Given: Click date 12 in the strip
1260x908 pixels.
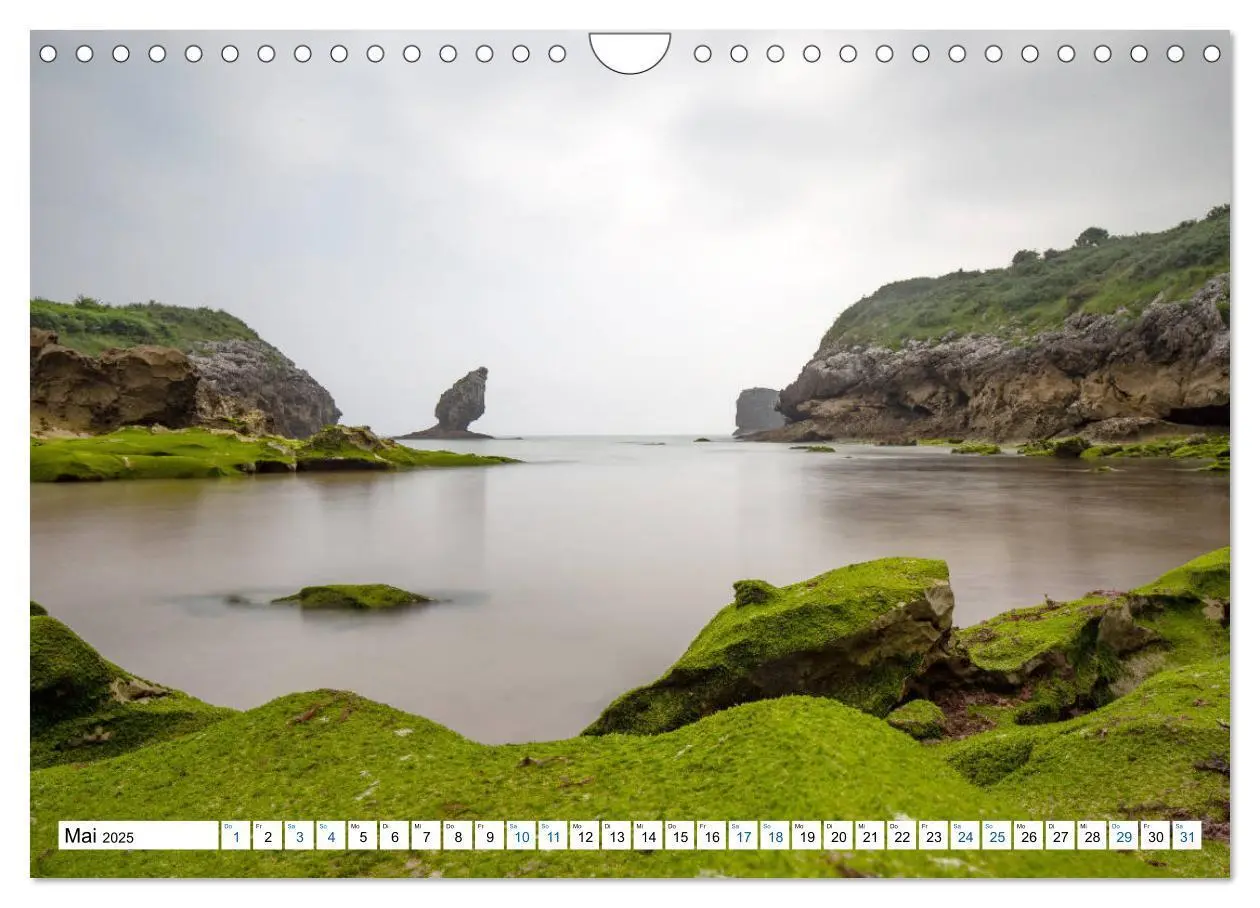Looking at the screenshot, I should click(585, 836).
